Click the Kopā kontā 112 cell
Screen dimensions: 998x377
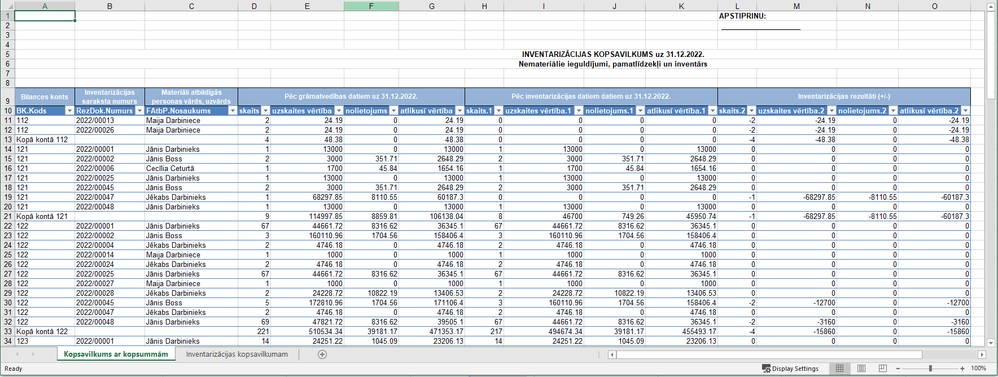tap(45, 139)
